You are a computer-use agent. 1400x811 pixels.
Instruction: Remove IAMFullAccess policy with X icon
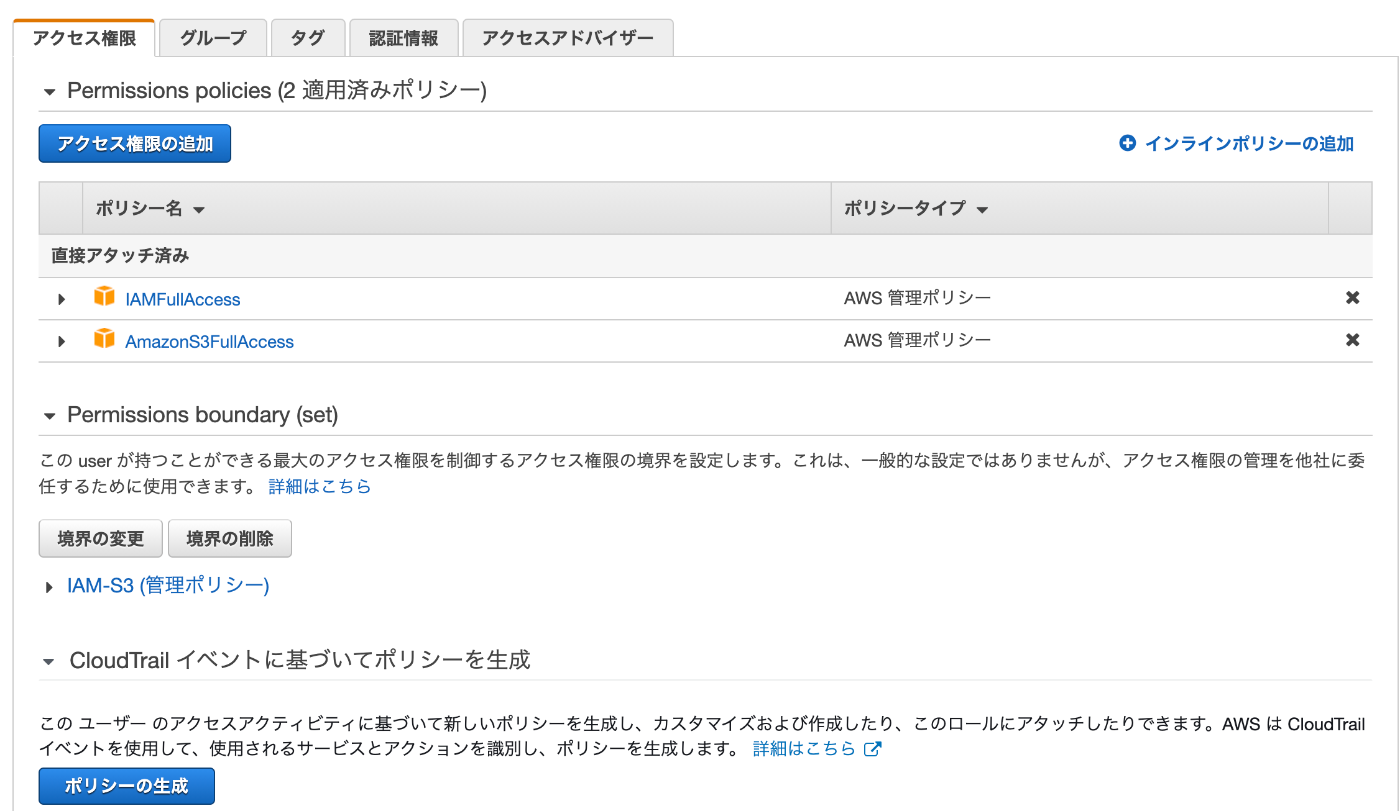pyautogui.click(x=1352, y=298)
